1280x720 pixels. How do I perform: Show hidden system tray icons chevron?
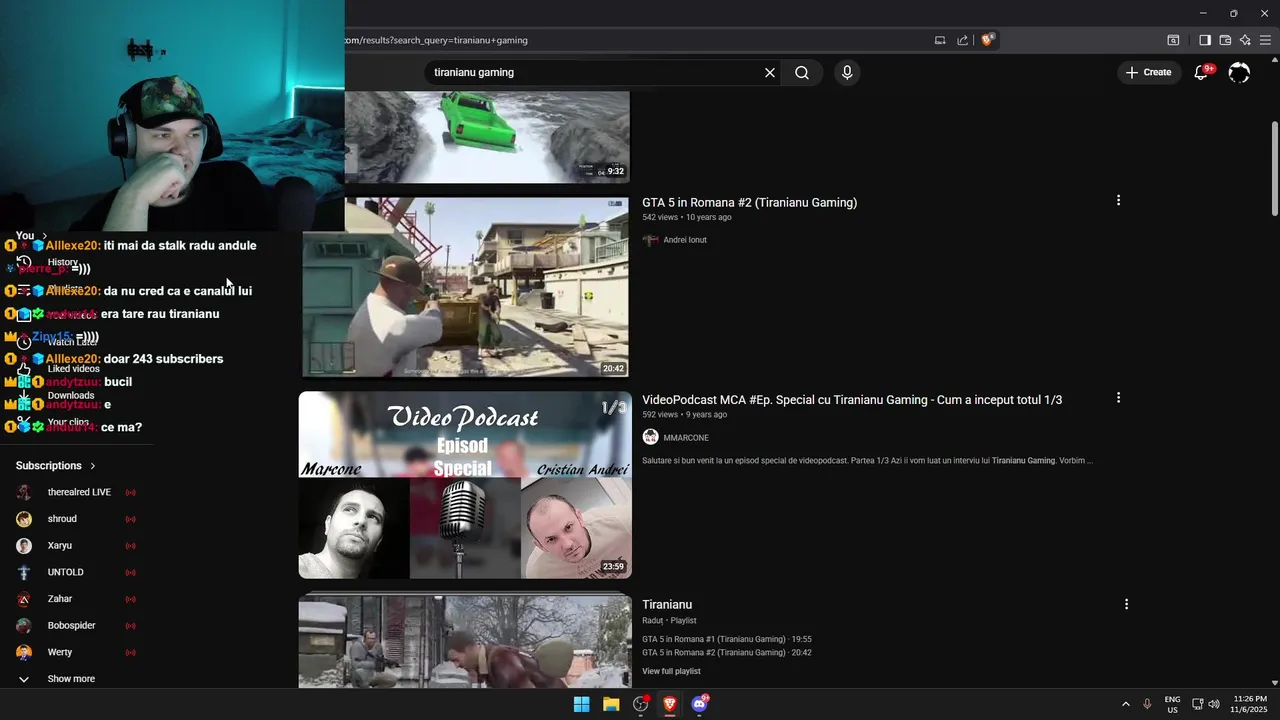point(1125,704)
